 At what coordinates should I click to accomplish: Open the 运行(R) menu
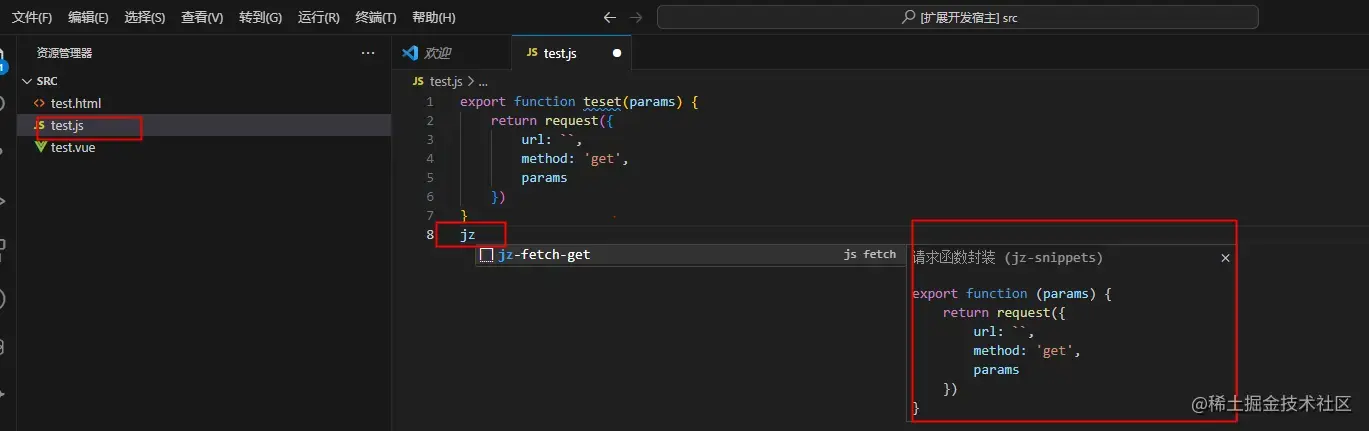click(x=319, y=18)
